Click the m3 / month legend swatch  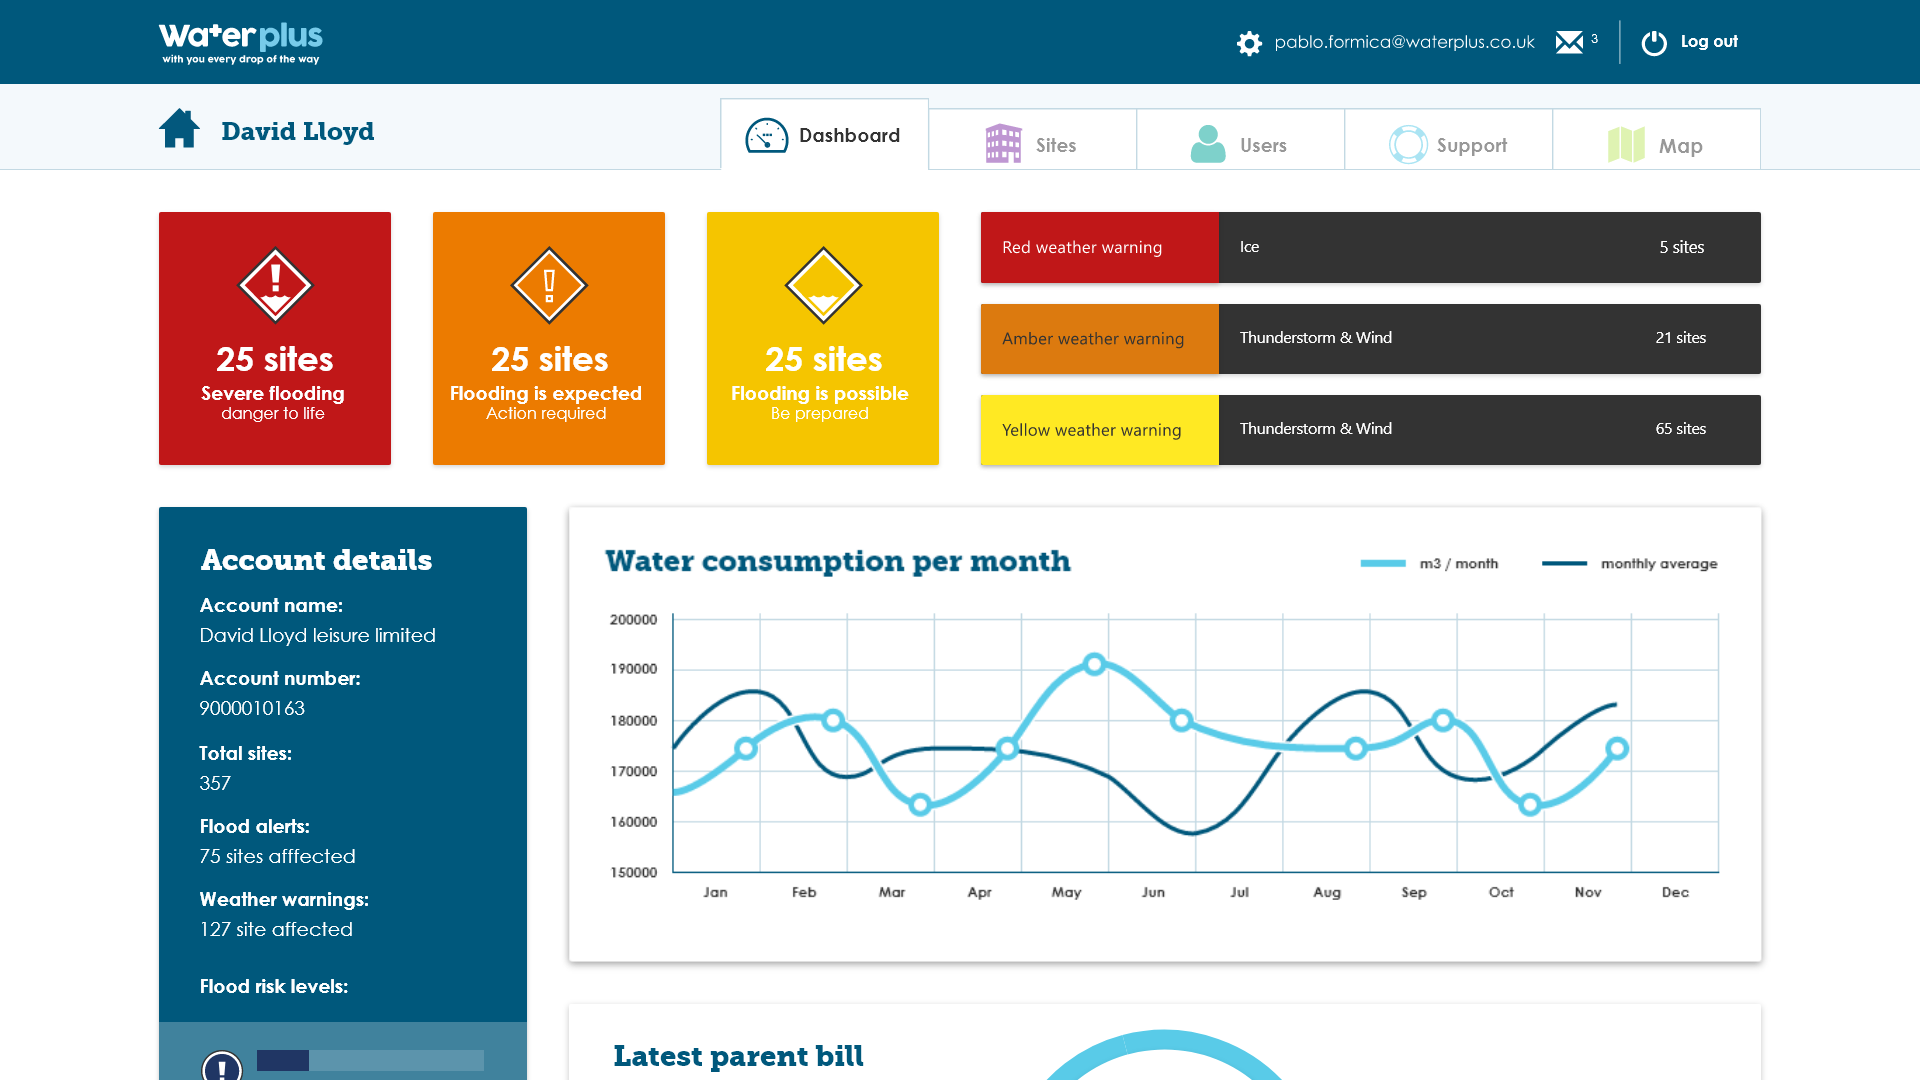point(1383,564)
